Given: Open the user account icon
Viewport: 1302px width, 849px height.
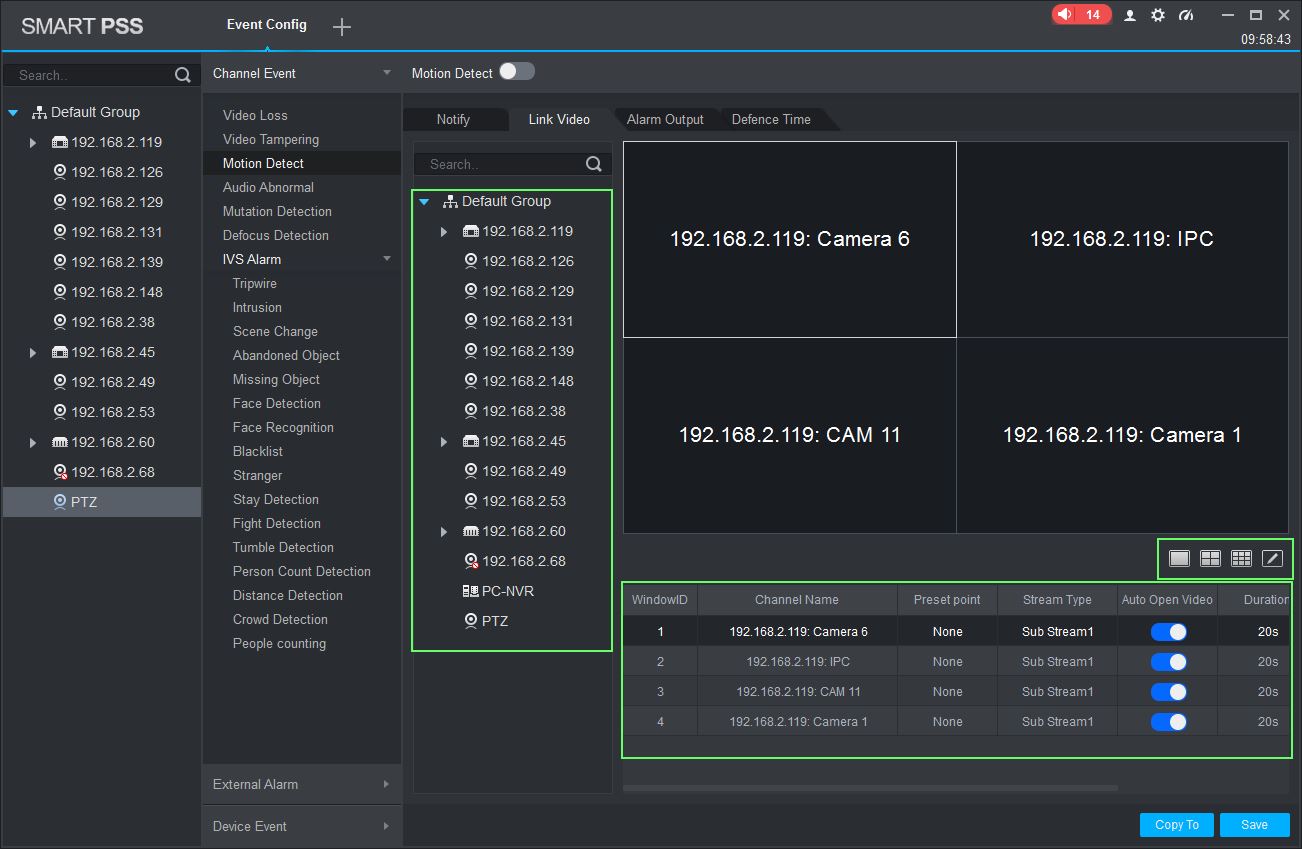Looking at the screenshot, I should point(1130,15).
